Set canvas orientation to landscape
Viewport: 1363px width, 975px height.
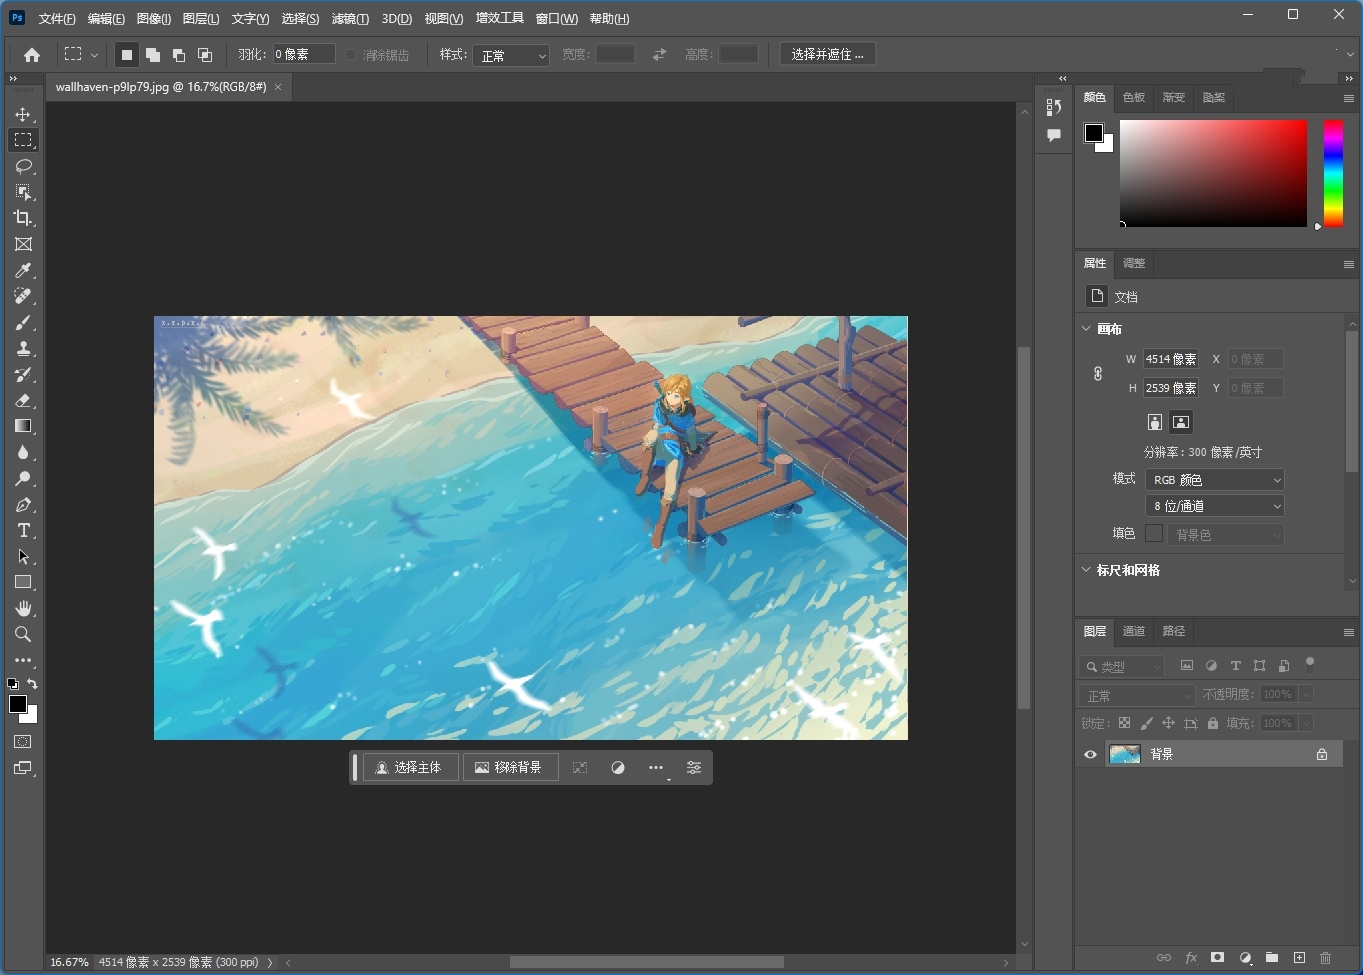pos(1181,422)
